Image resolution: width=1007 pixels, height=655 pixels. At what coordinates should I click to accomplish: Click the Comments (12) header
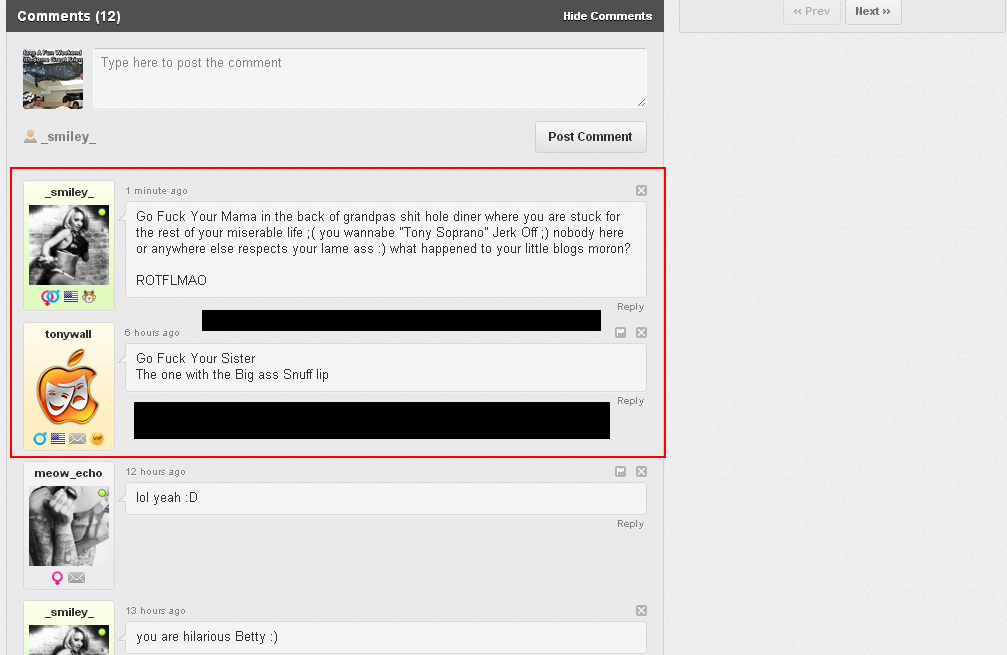(69, 16)
